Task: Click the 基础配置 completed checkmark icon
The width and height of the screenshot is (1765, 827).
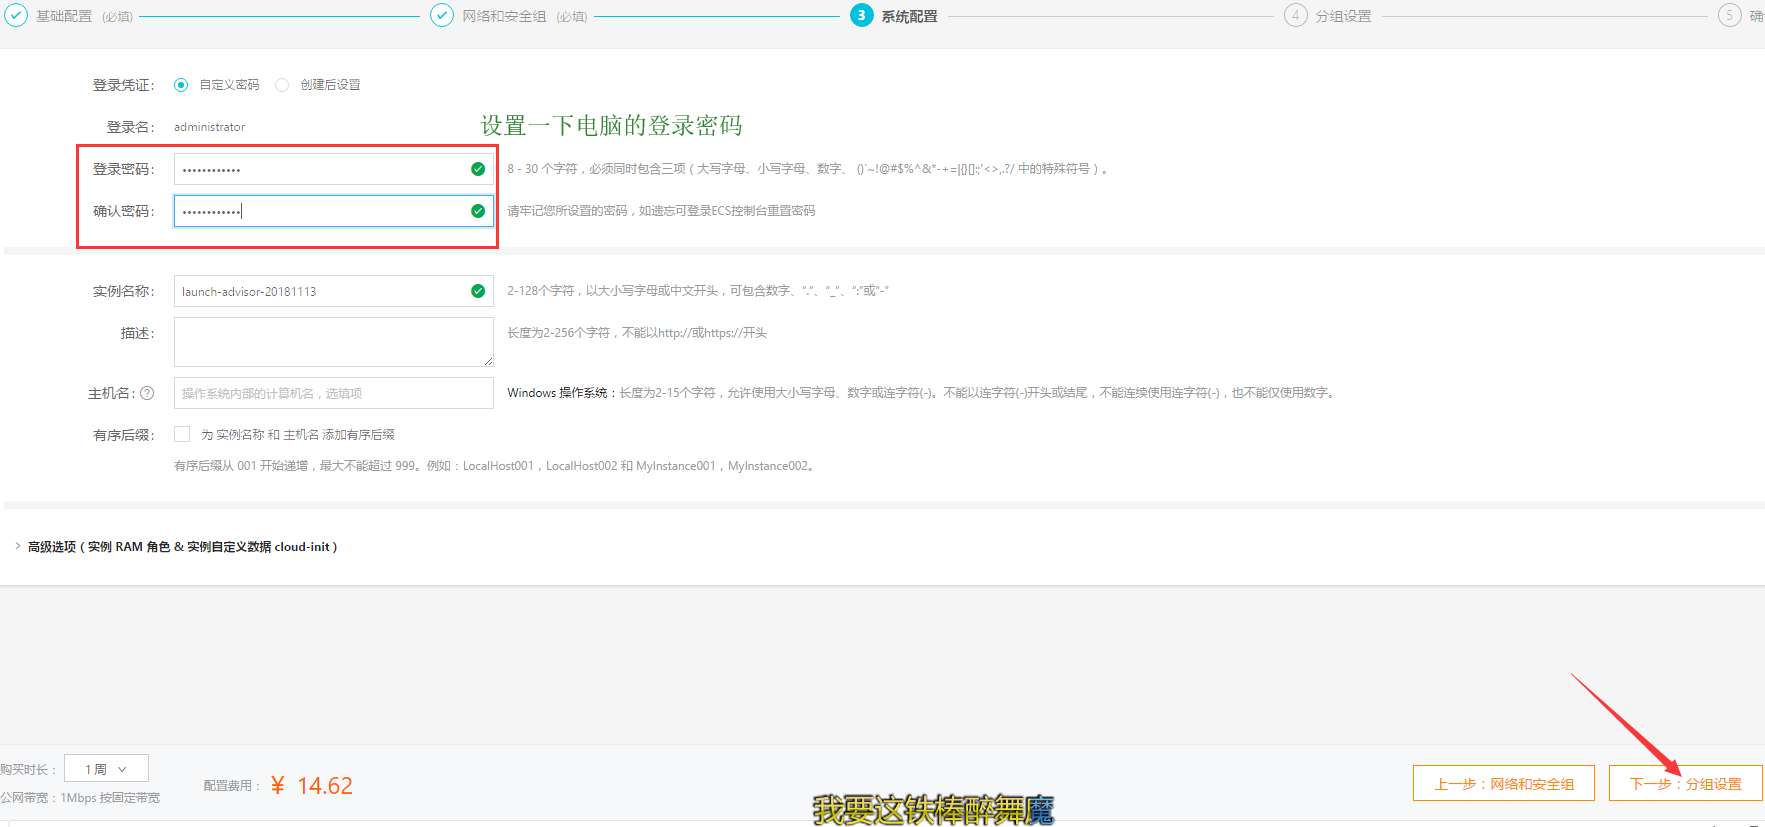Action: pyautogui.click(x=16, y=15)
